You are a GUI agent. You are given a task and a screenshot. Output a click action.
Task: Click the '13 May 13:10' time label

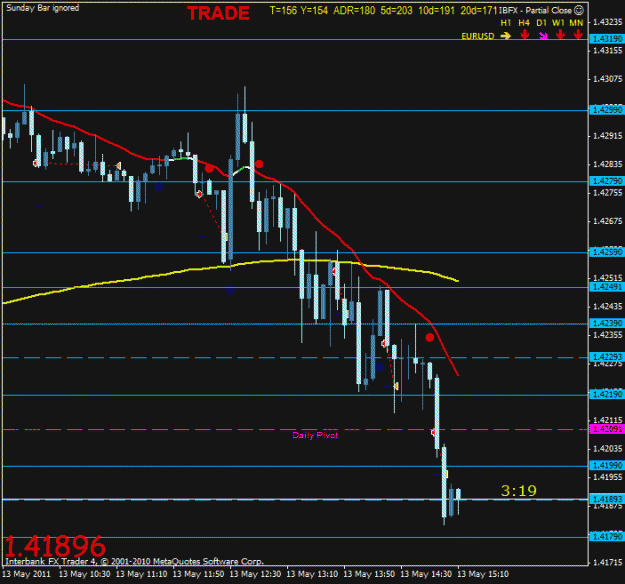click(312, 574)
